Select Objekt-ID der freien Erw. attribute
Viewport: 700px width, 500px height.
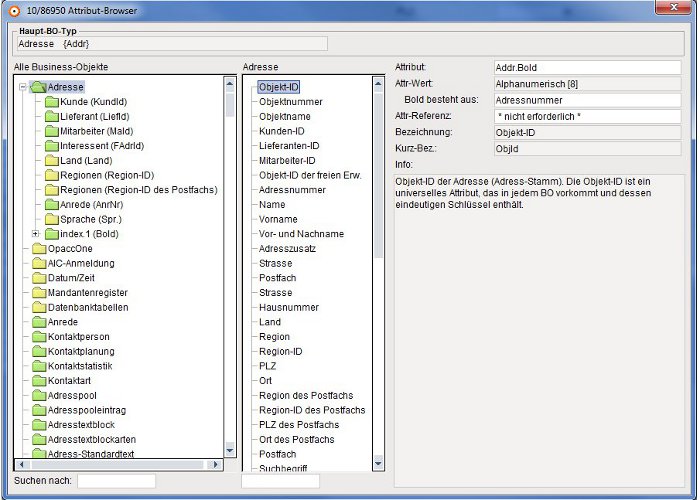(x=310, y=175)
